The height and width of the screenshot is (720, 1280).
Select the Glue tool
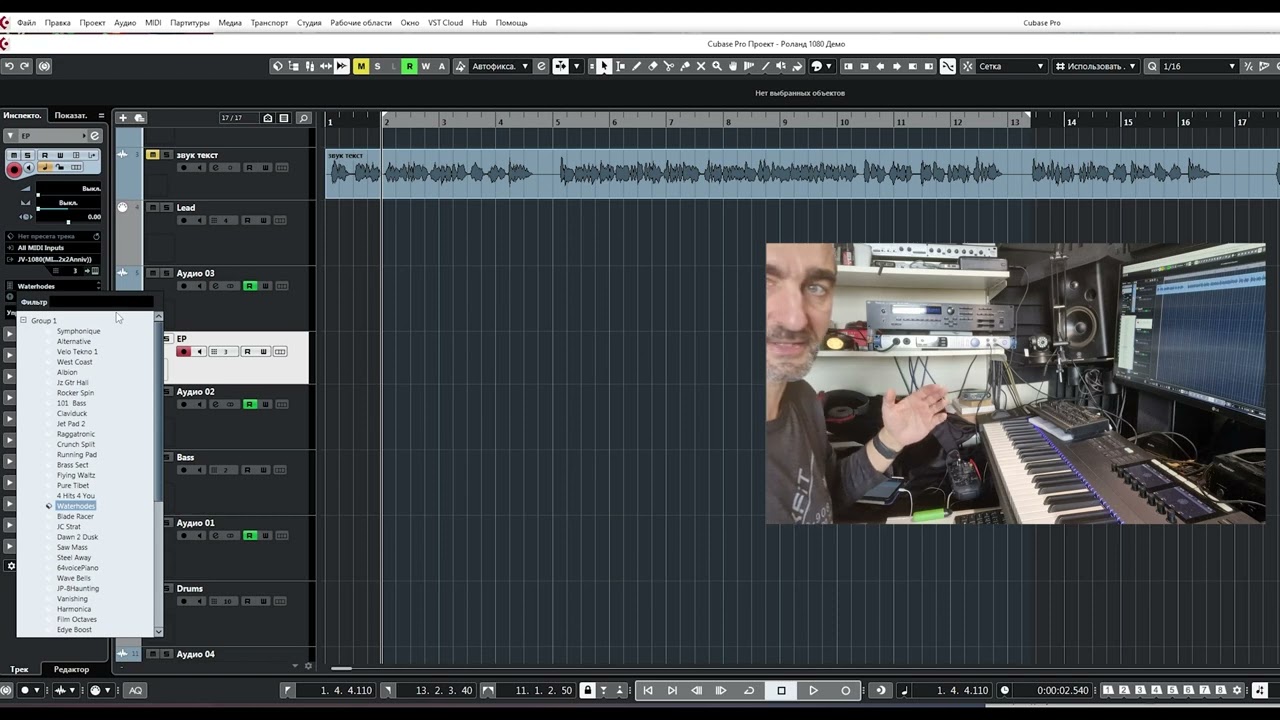pos(685,66)
